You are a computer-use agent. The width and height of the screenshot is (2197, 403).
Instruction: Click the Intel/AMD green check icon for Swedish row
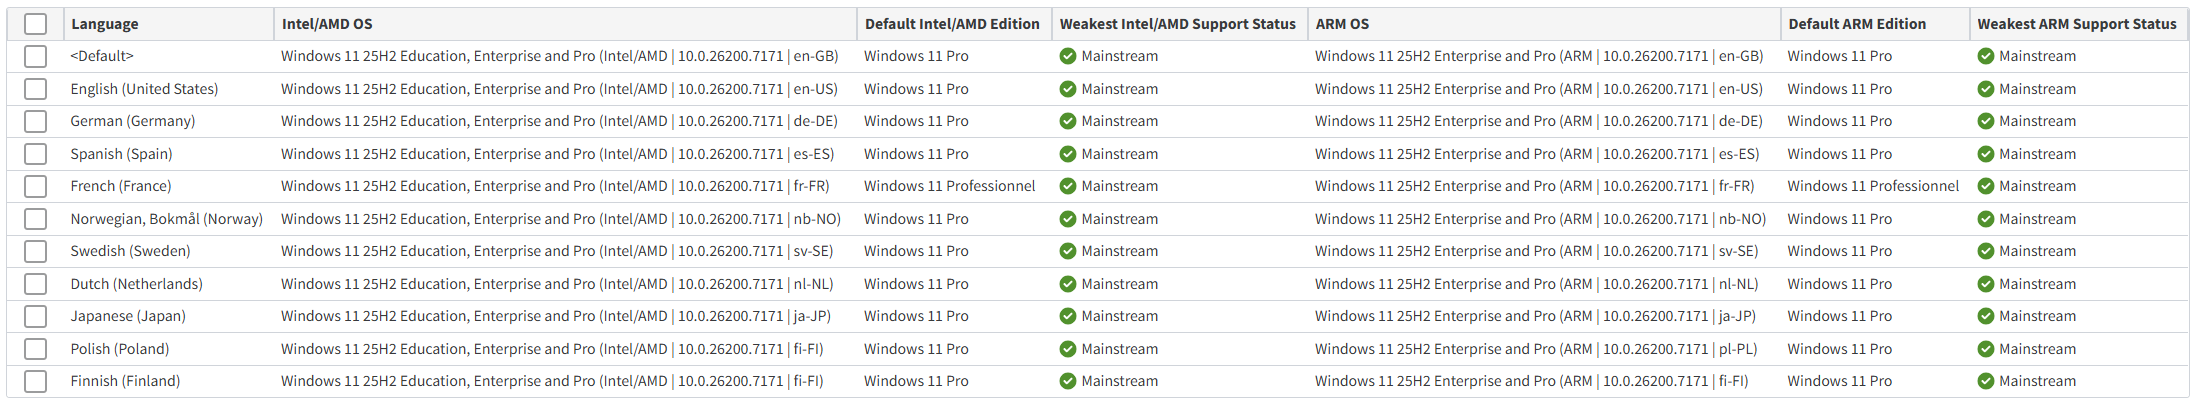1068,251
